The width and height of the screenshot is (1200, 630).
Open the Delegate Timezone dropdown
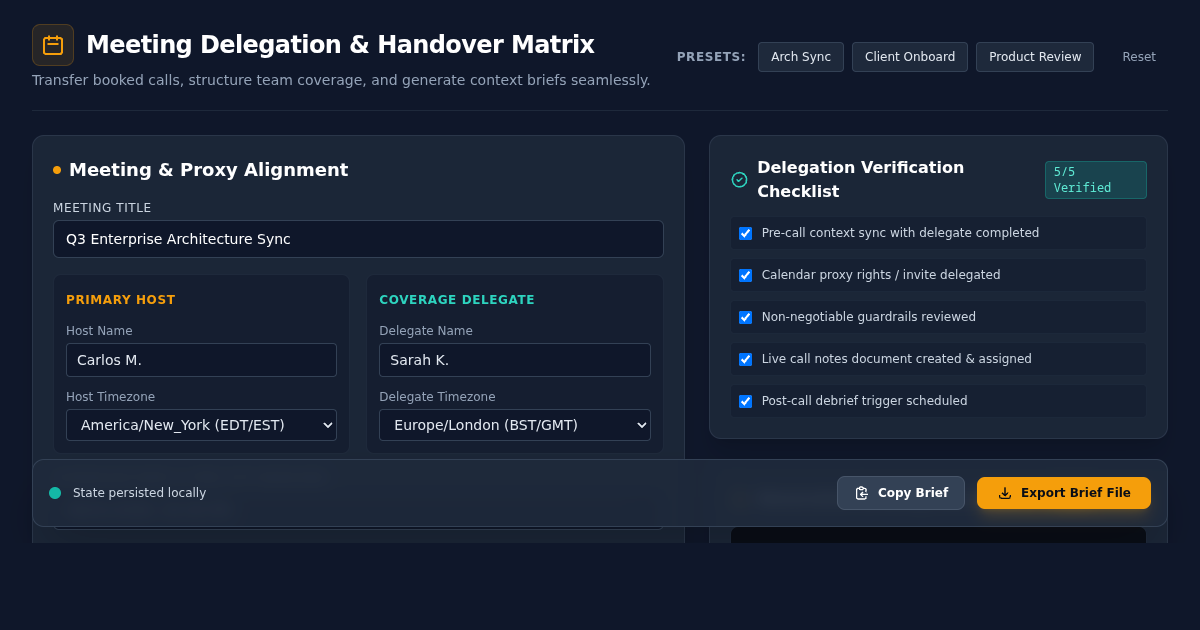tap(515, 425)
